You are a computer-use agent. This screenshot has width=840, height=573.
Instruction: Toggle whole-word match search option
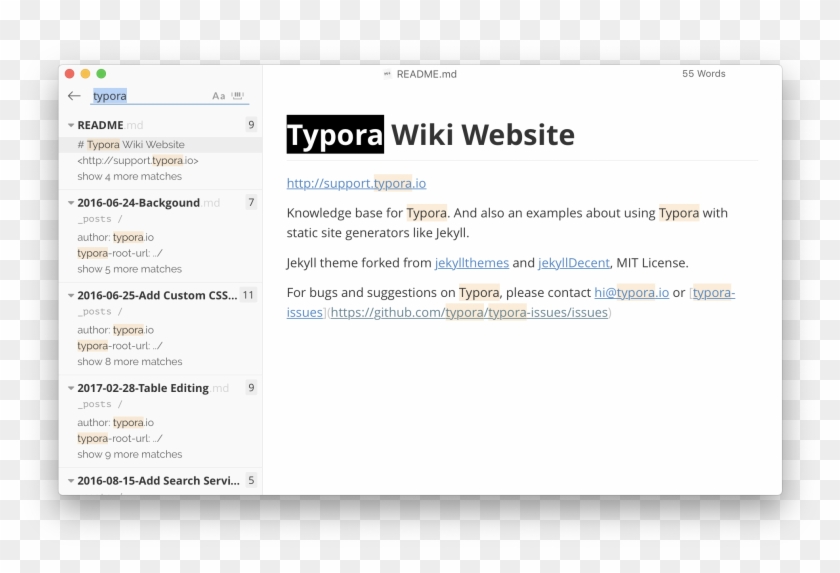click(238, 96)
